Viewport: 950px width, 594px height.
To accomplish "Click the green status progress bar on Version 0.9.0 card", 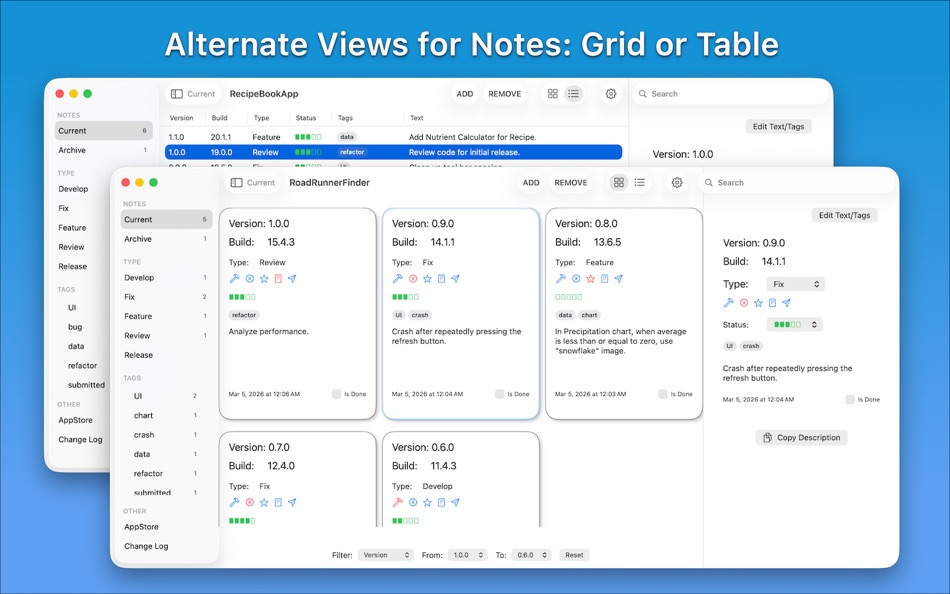I will pos(405,296).
